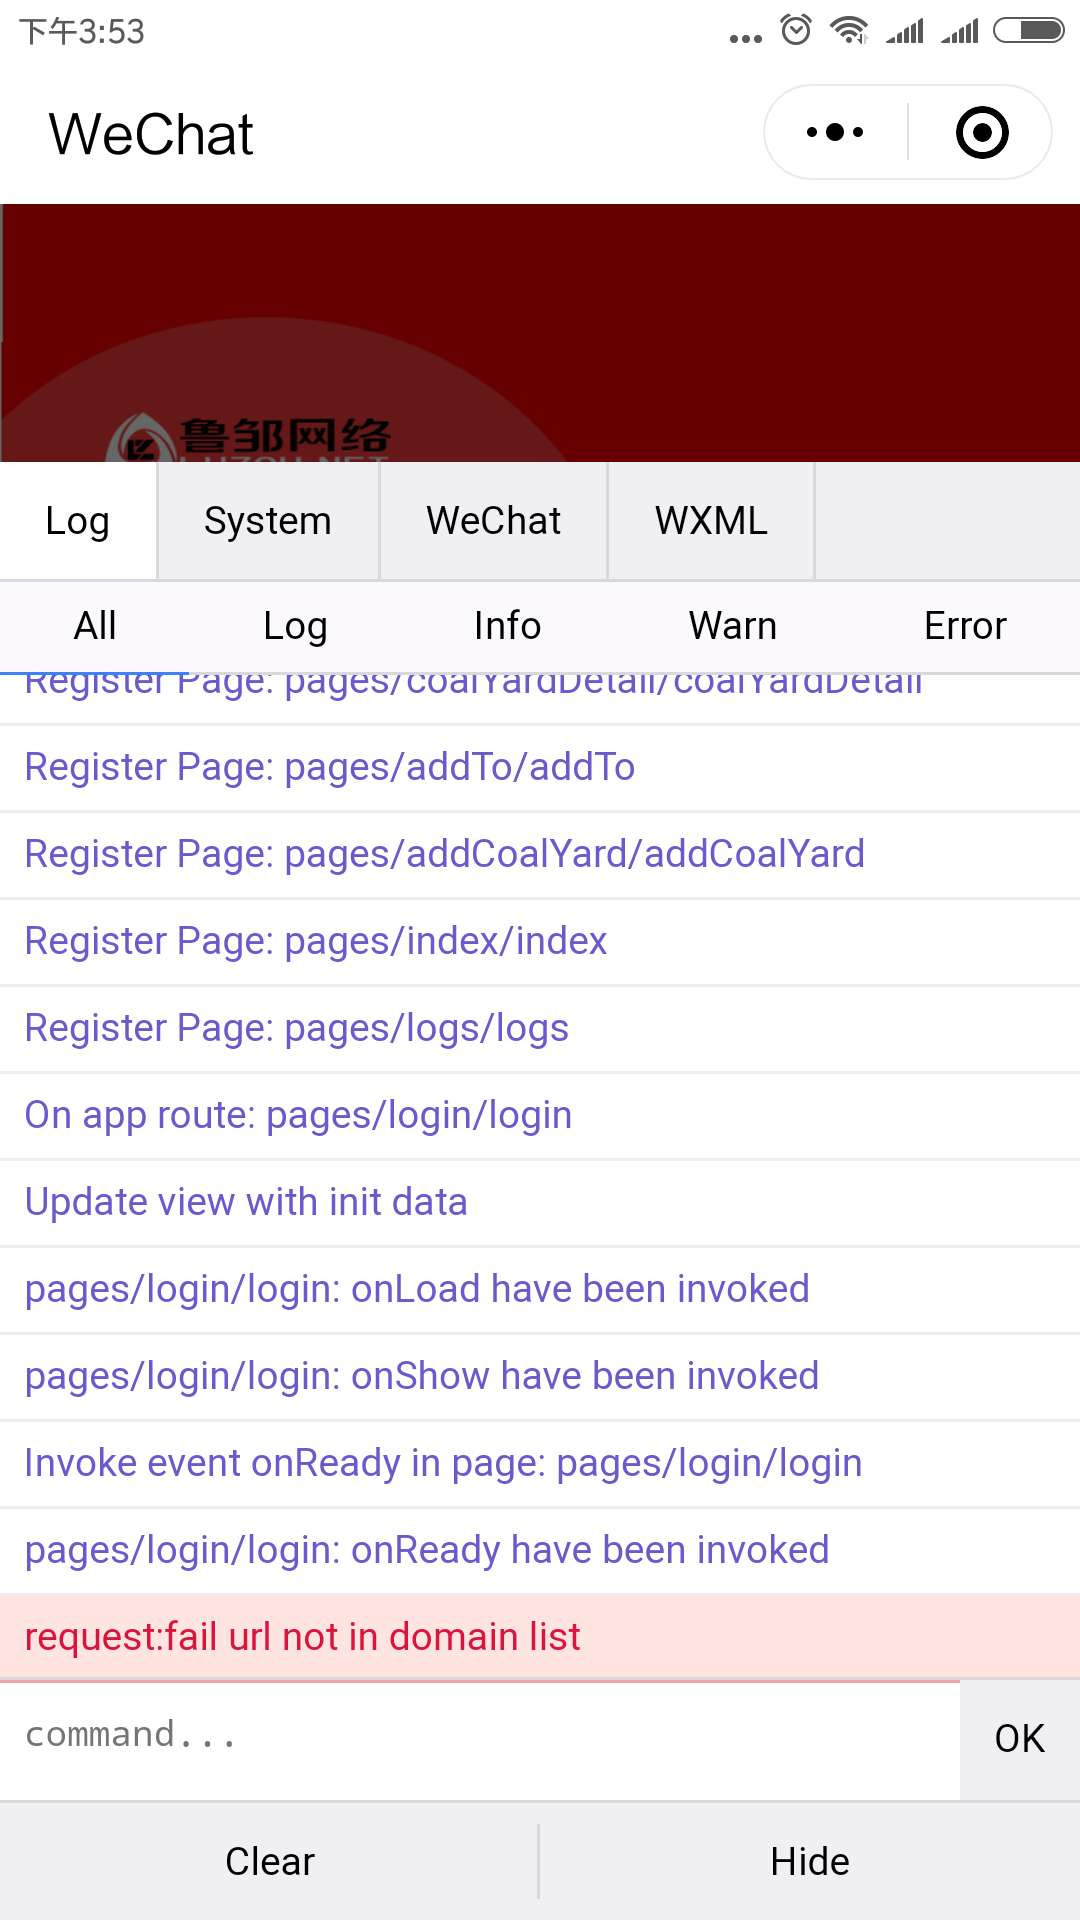This screenshot has height=1920, width=1080.
Task: Select the red 'request:fail url not in domain list' error
Action: click(x=540, y=1637)
